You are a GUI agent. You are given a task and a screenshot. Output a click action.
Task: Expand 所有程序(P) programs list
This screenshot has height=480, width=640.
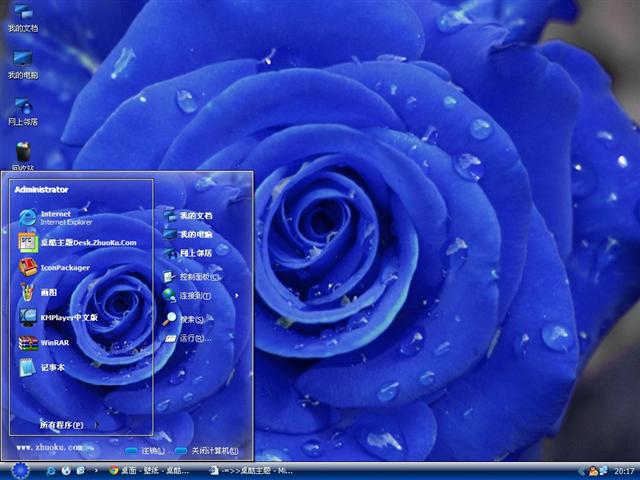[x=62, y=425]
